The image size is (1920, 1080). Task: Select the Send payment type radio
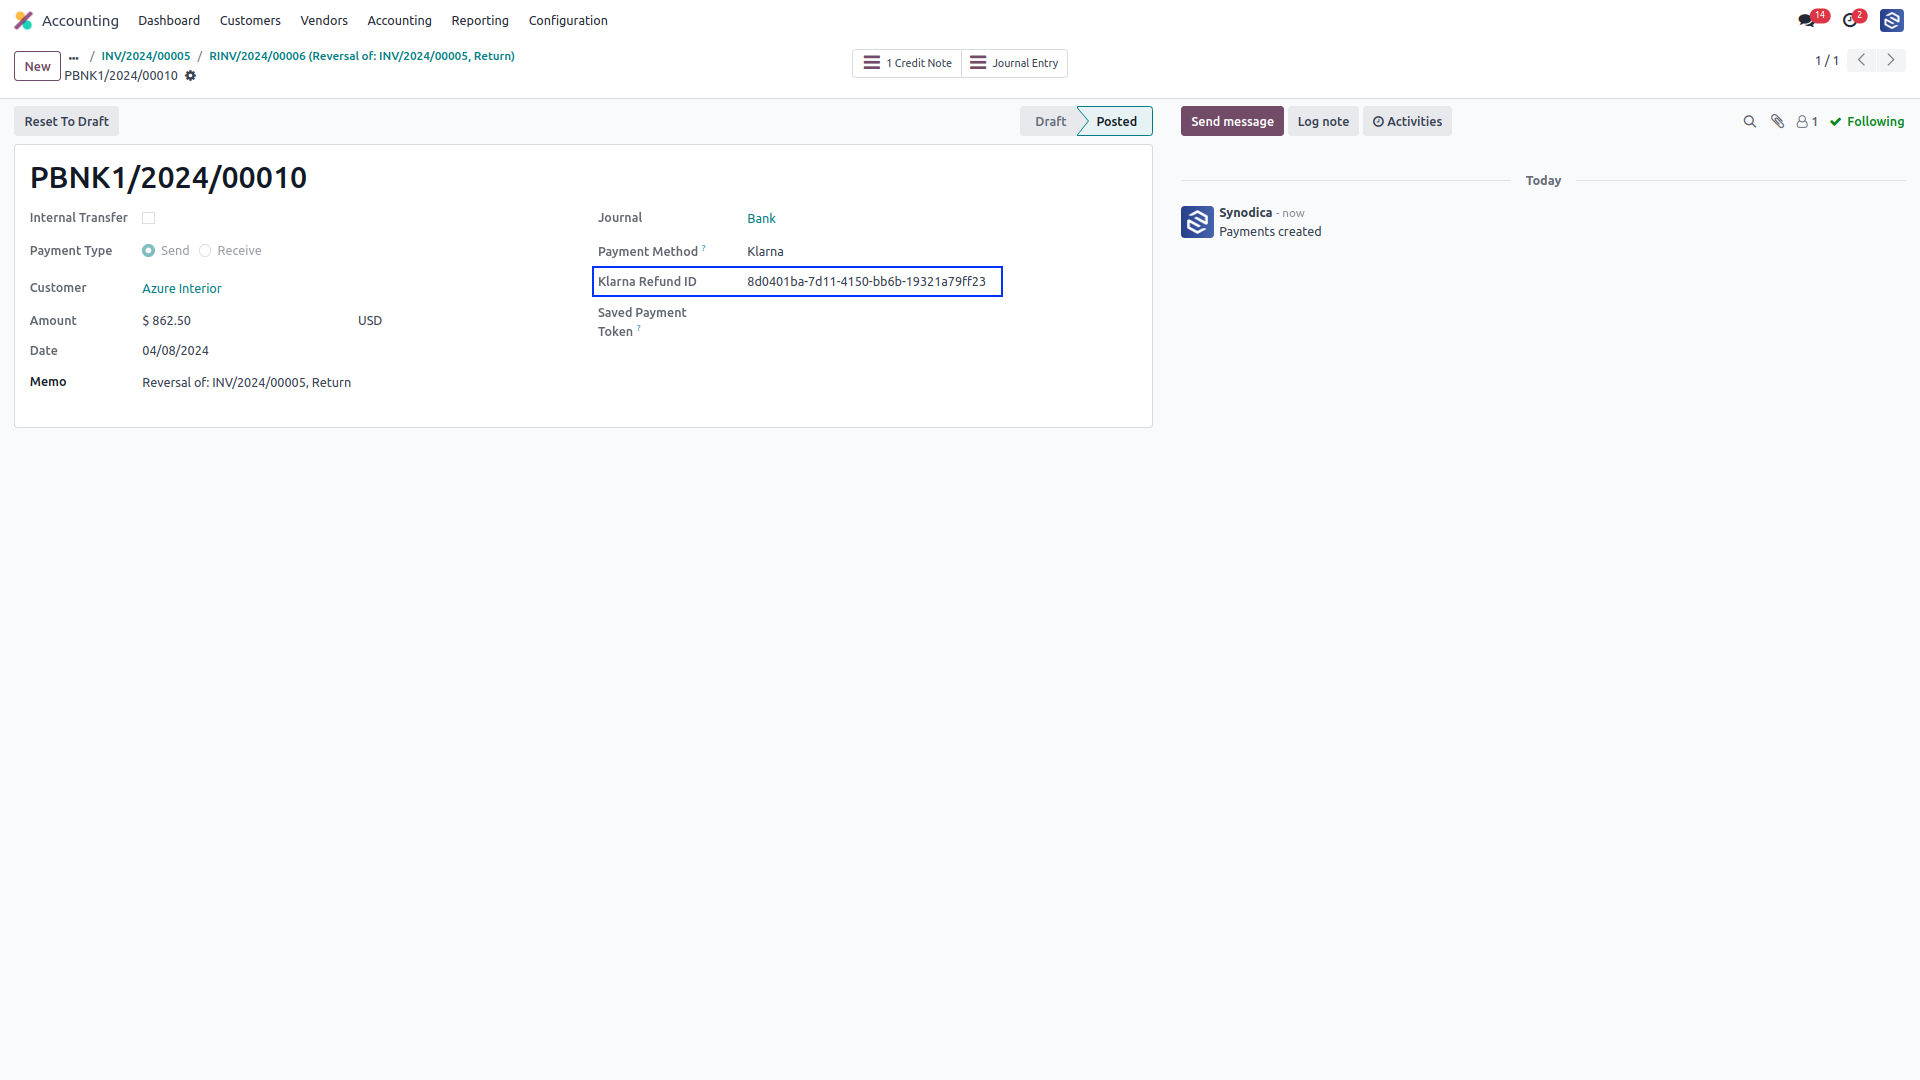[x=148, y=251]
